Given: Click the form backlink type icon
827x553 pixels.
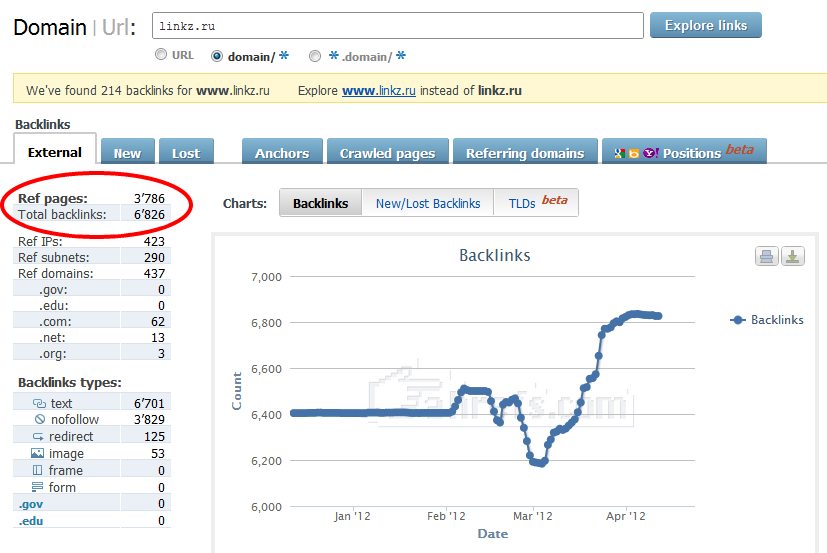Looking at the screenshot, I should pos(38,487).
